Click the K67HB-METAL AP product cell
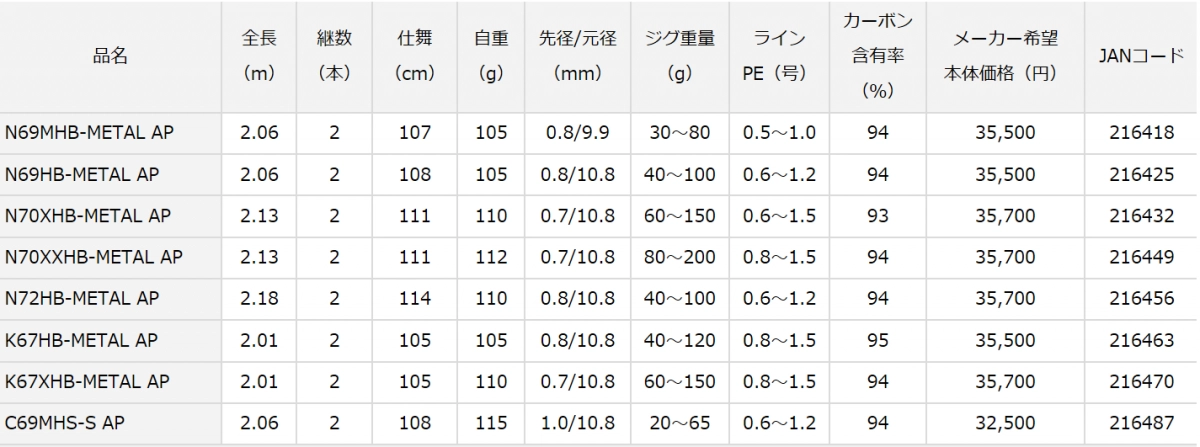 coord(82,341)
